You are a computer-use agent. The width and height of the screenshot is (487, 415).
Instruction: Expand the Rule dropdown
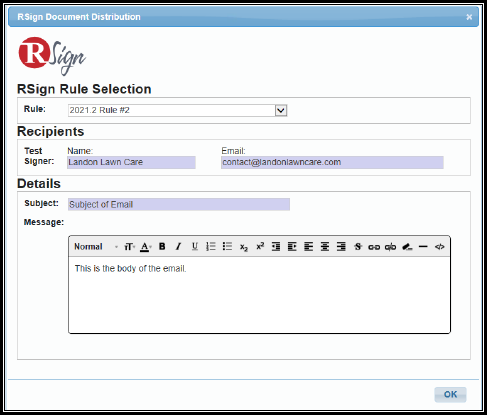pos(281,110)
